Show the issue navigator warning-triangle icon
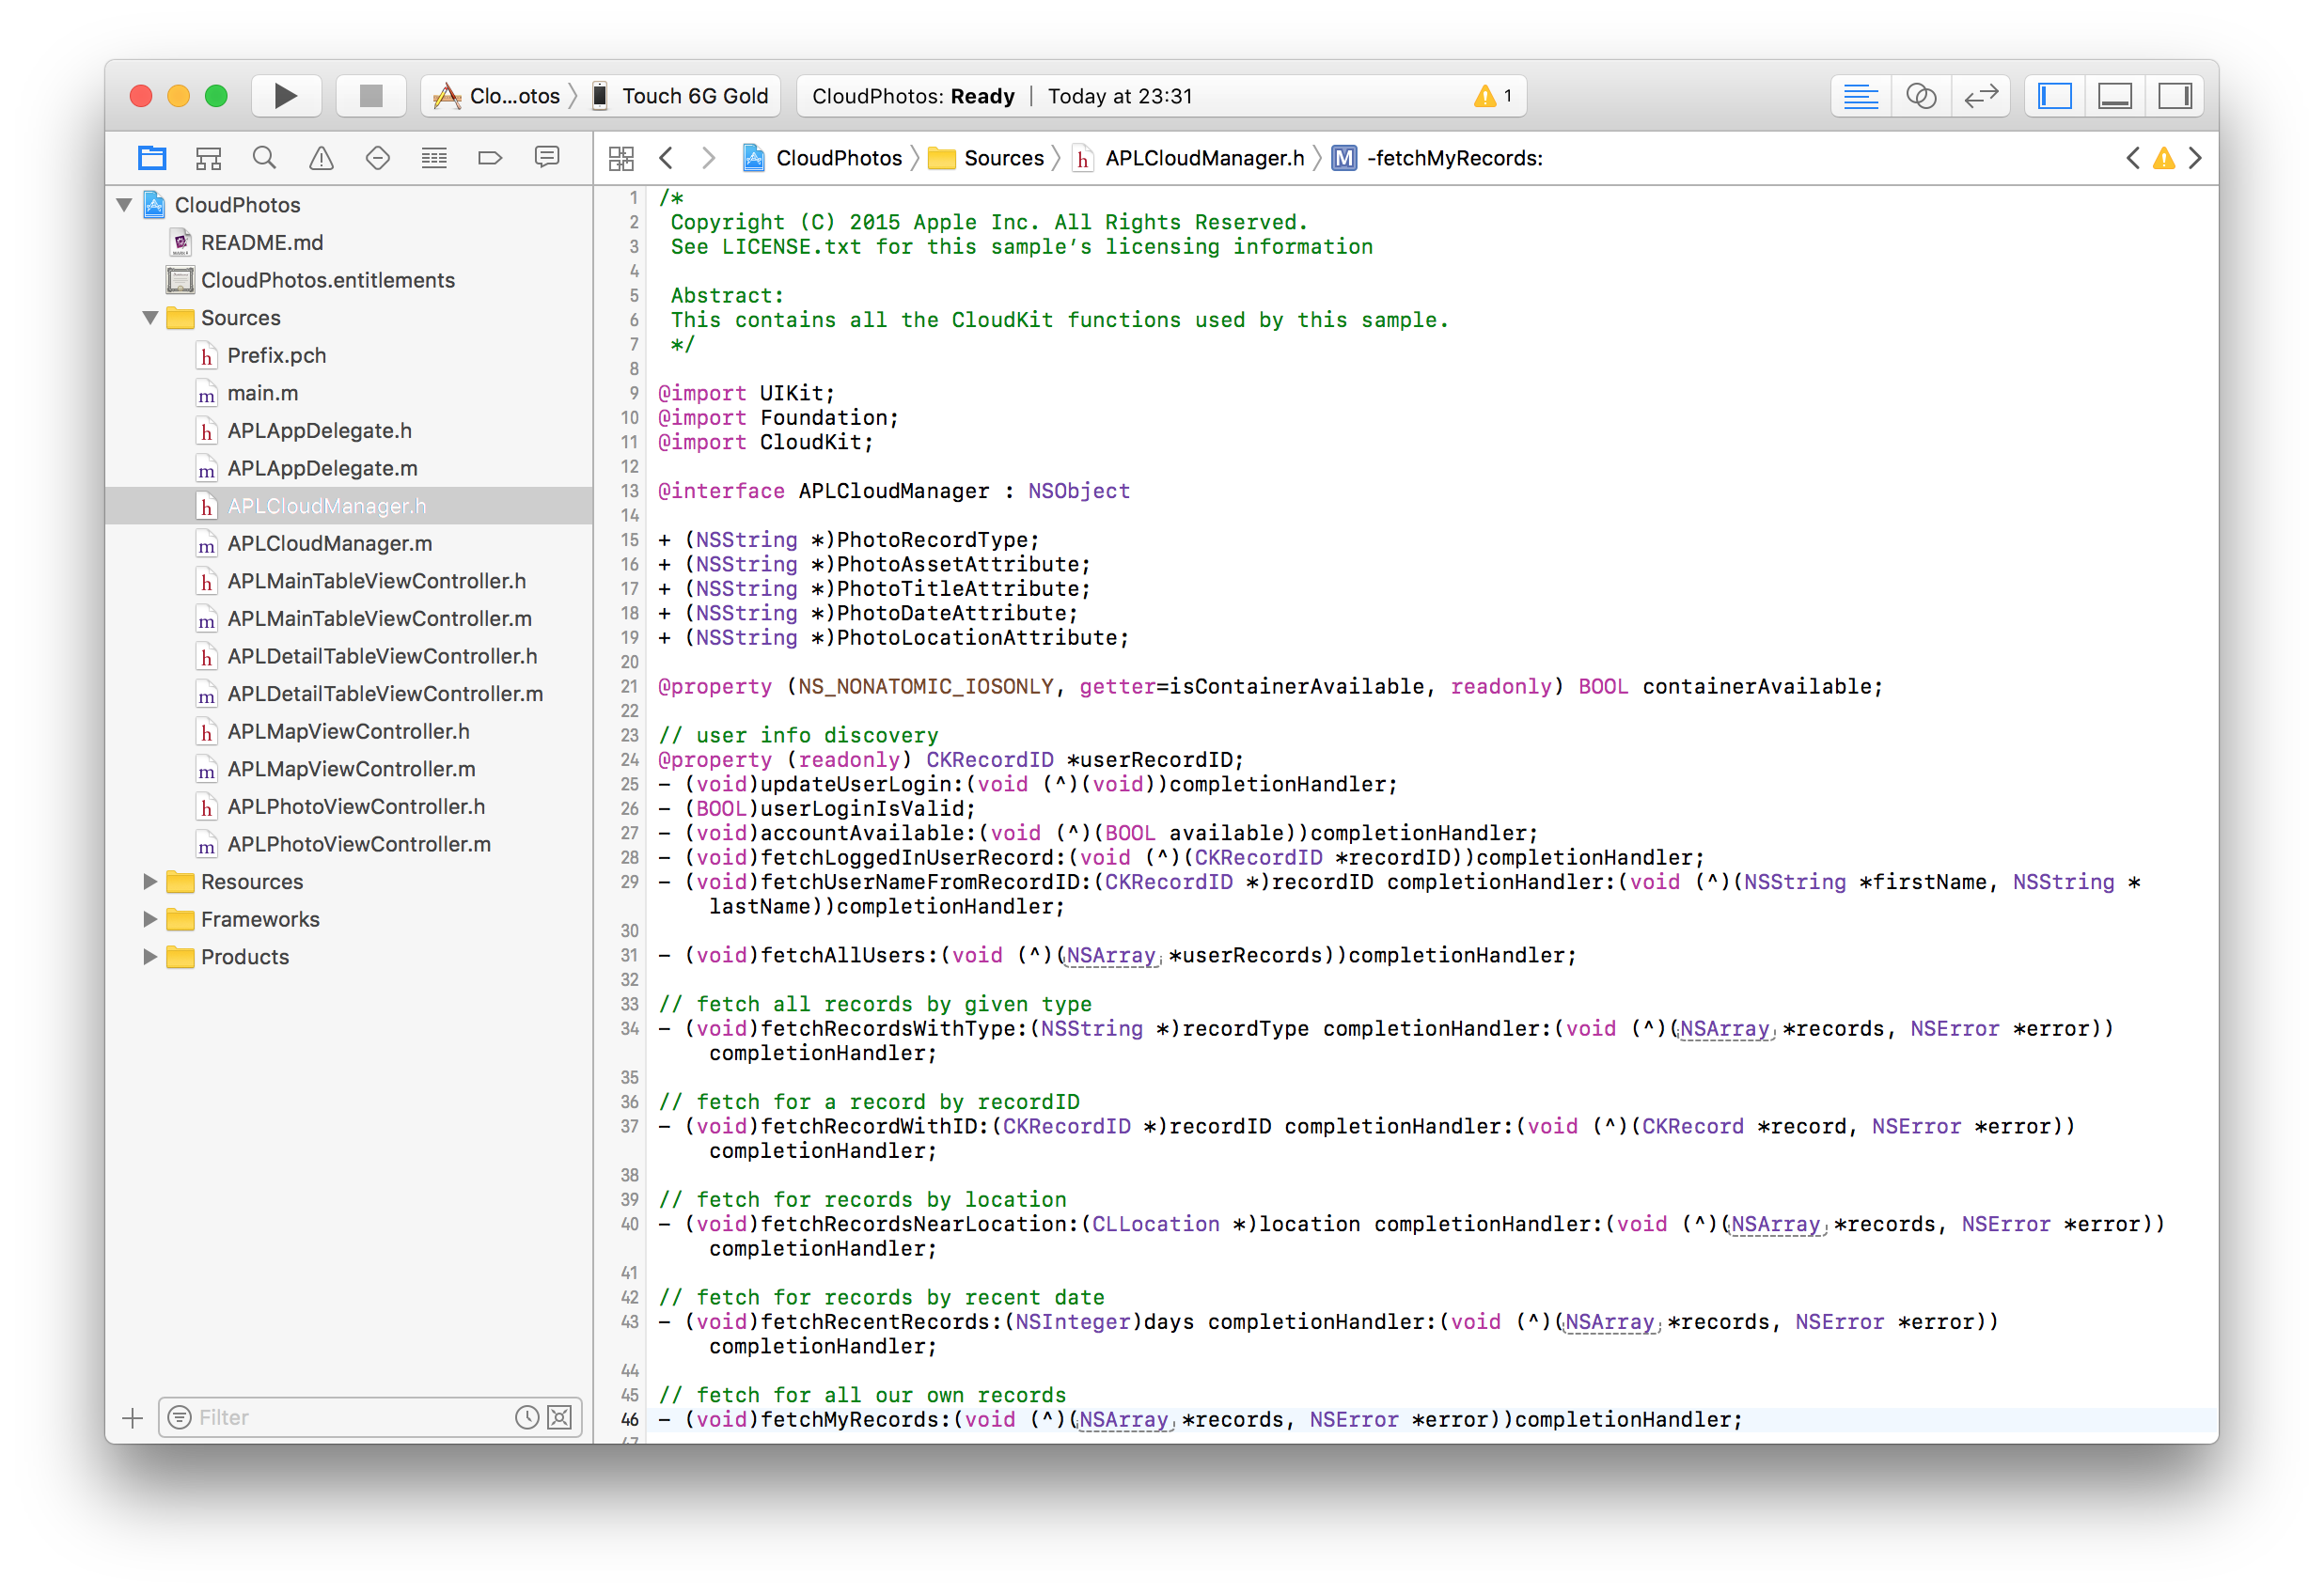Viewport: 2324px width, 1594px height. 321,158
